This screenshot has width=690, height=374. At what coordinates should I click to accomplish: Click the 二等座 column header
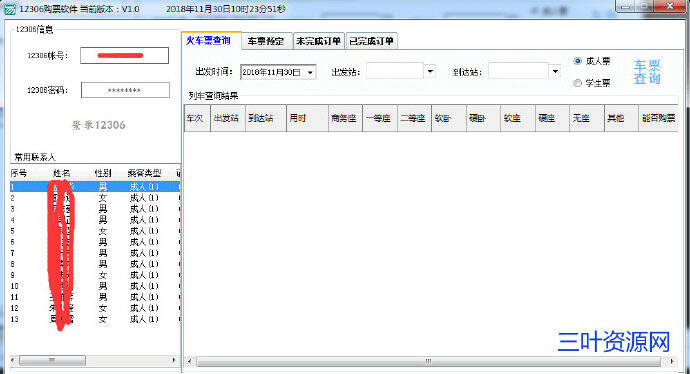[414, 118]
